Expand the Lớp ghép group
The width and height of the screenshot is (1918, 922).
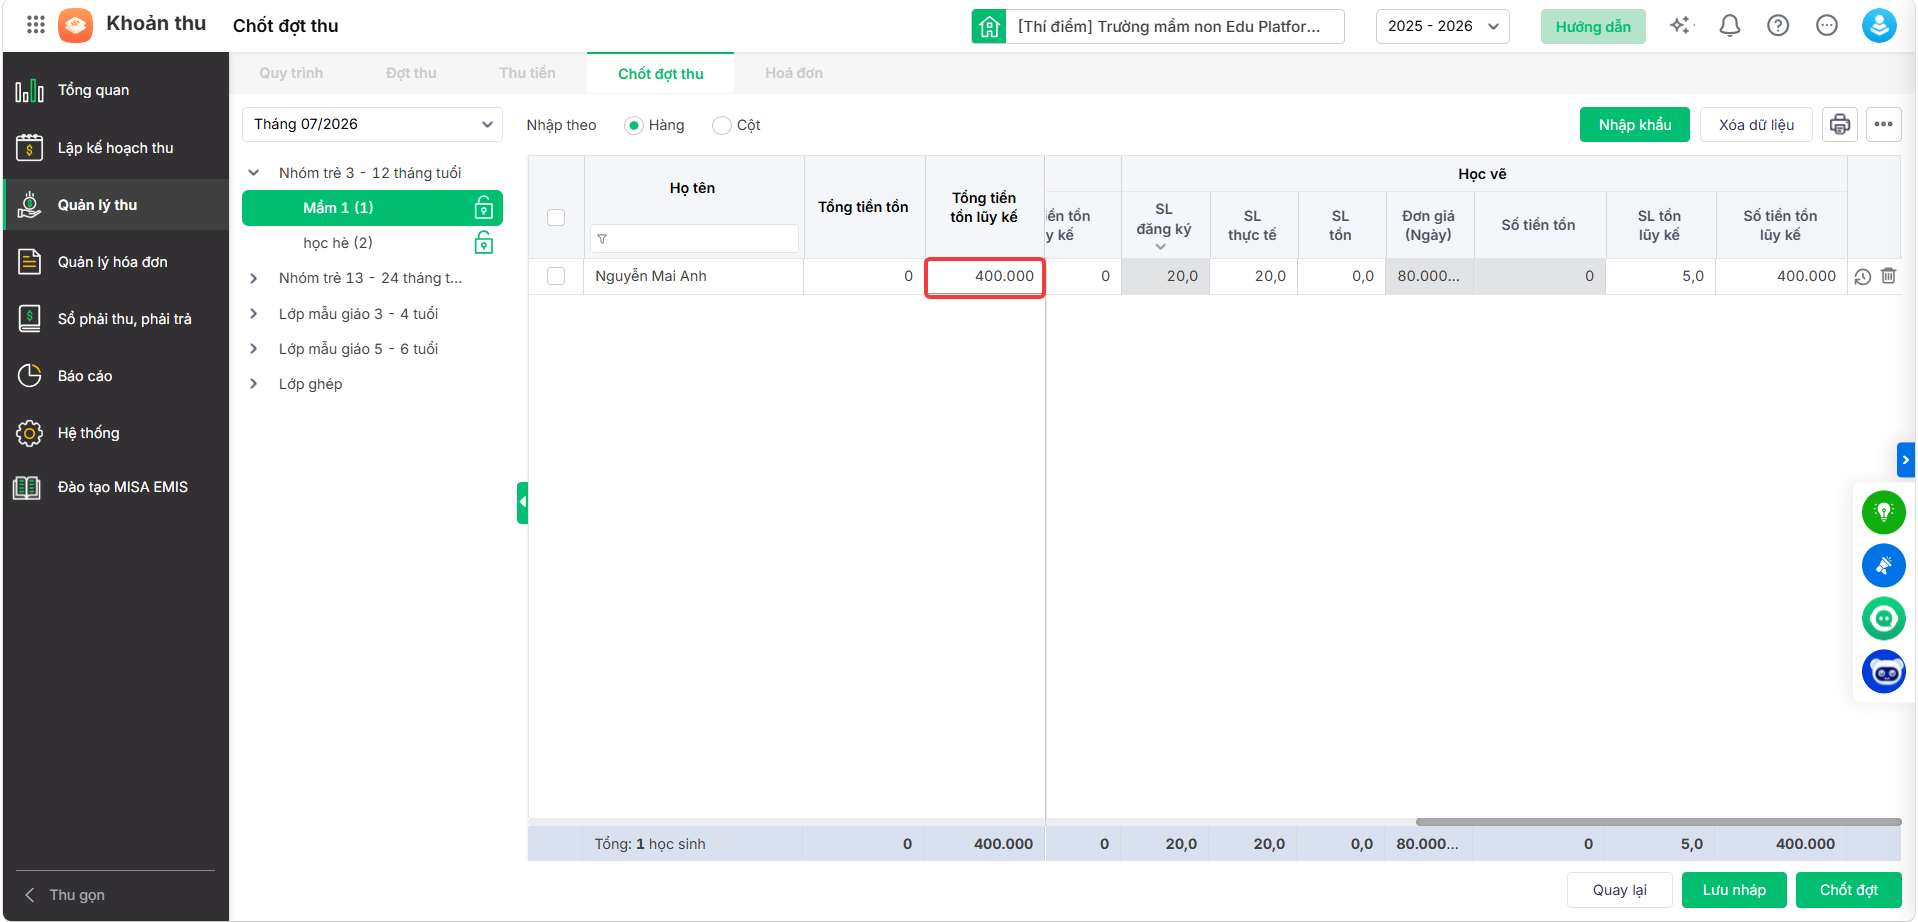254,384
